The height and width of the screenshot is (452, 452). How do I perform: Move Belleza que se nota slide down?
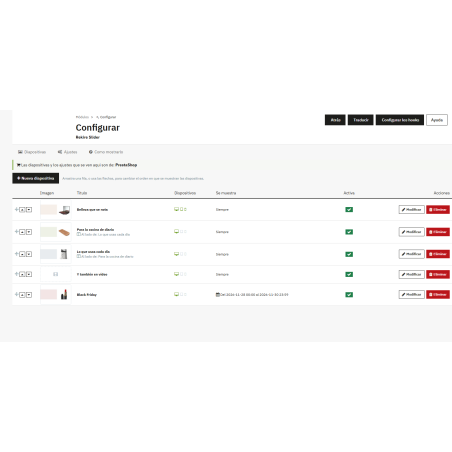click(29, 210)
